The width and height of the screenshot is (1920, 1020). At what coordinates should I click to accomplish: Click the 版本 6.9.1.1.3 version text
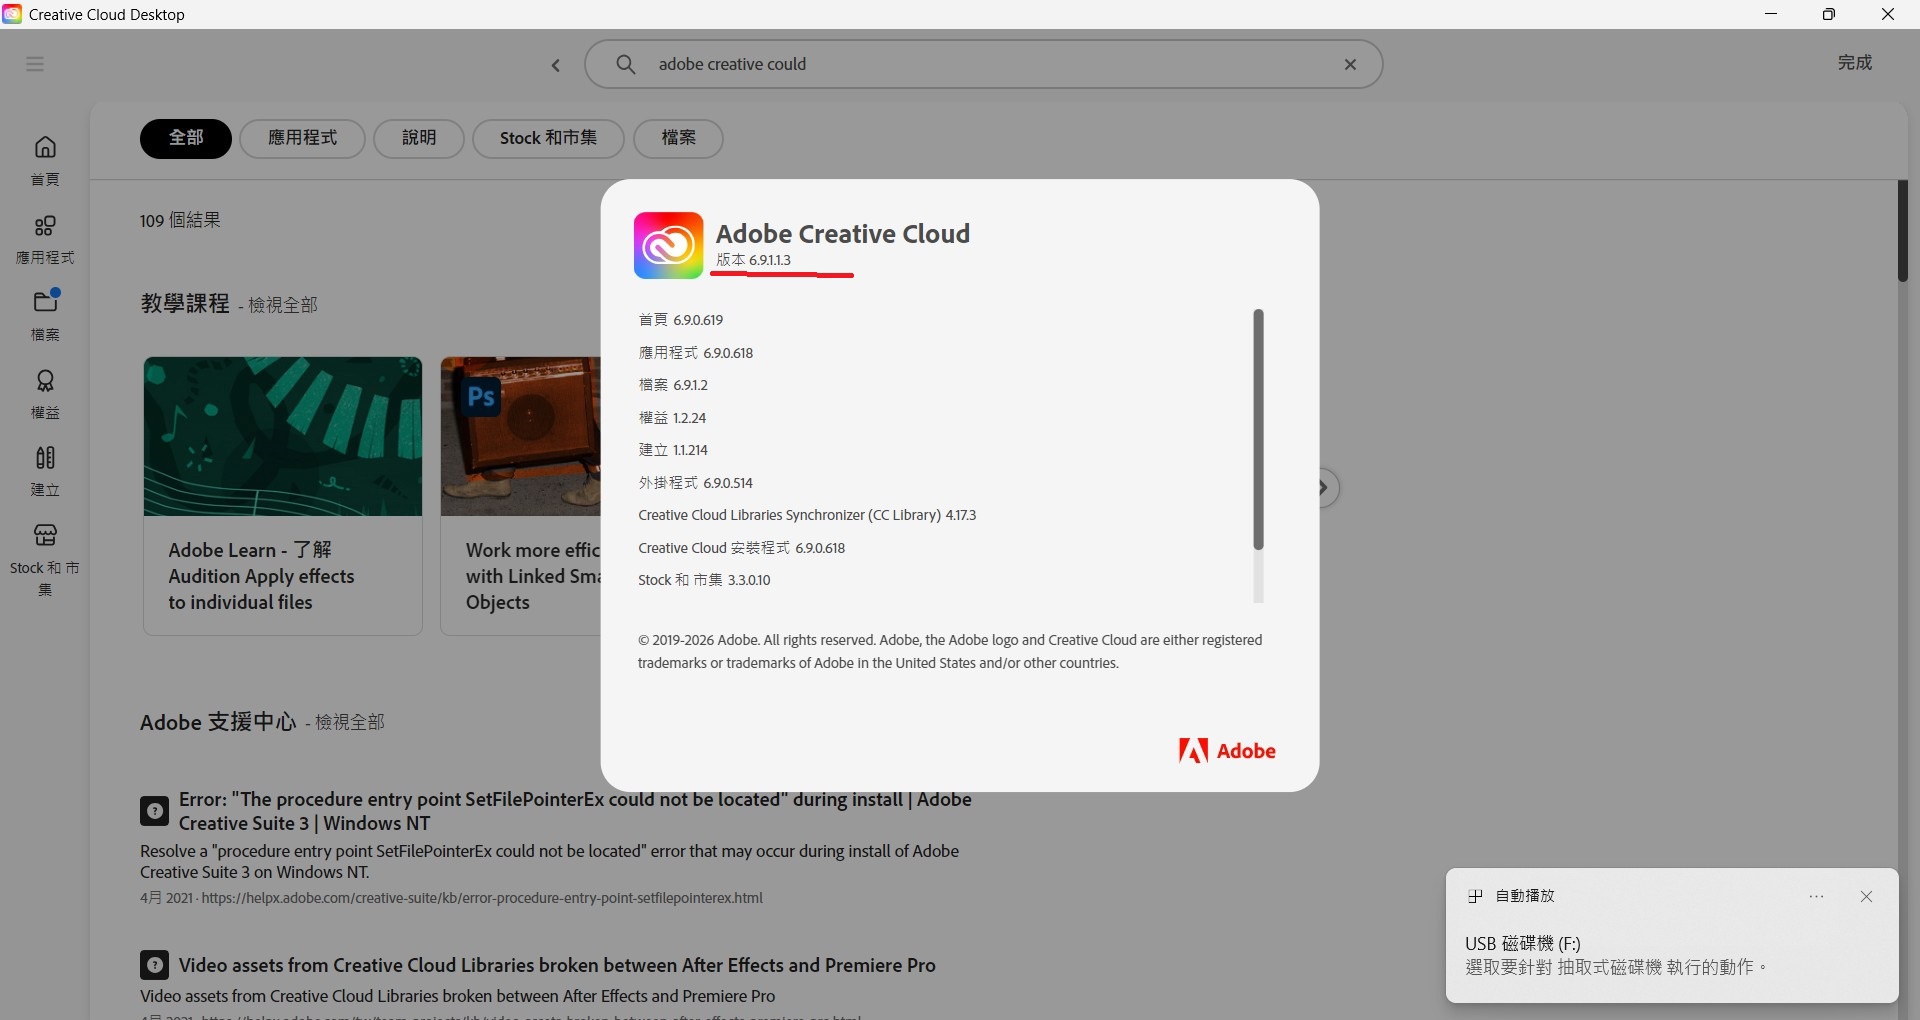click(753, 260)
